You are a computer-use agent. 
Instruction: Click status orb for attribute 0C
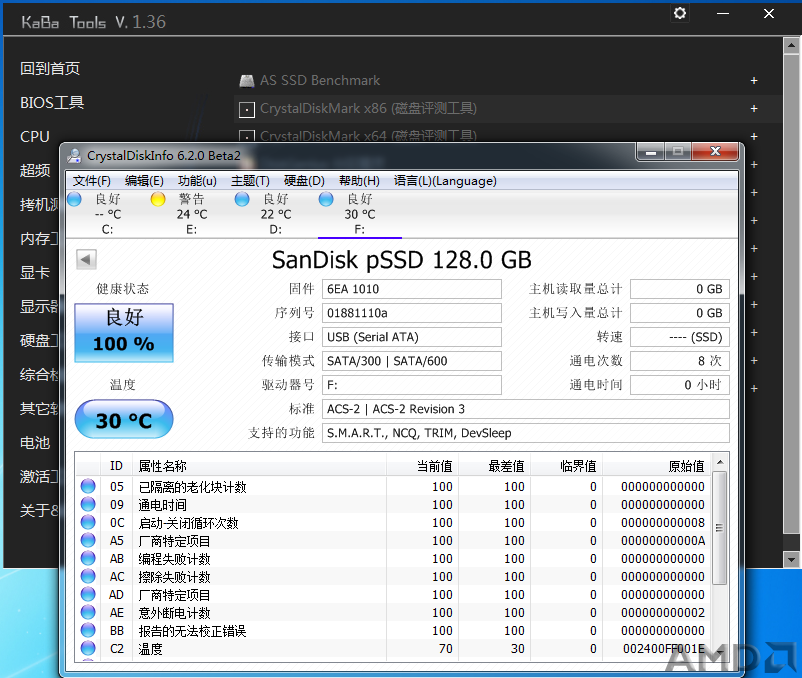tap(88, 522)
